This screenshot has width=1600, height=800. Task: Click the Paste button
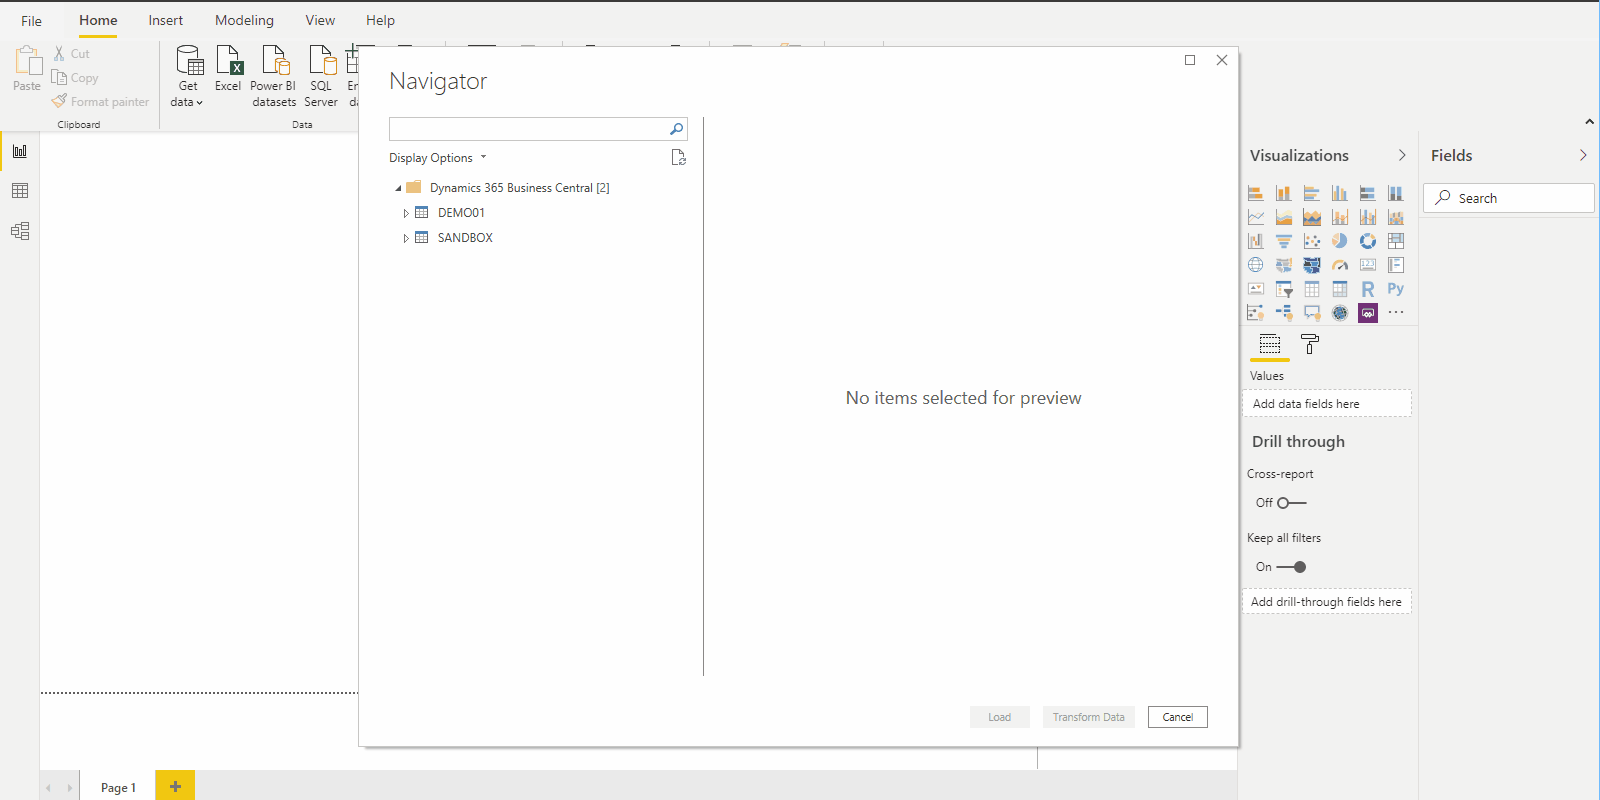click(x=27, y=69)
